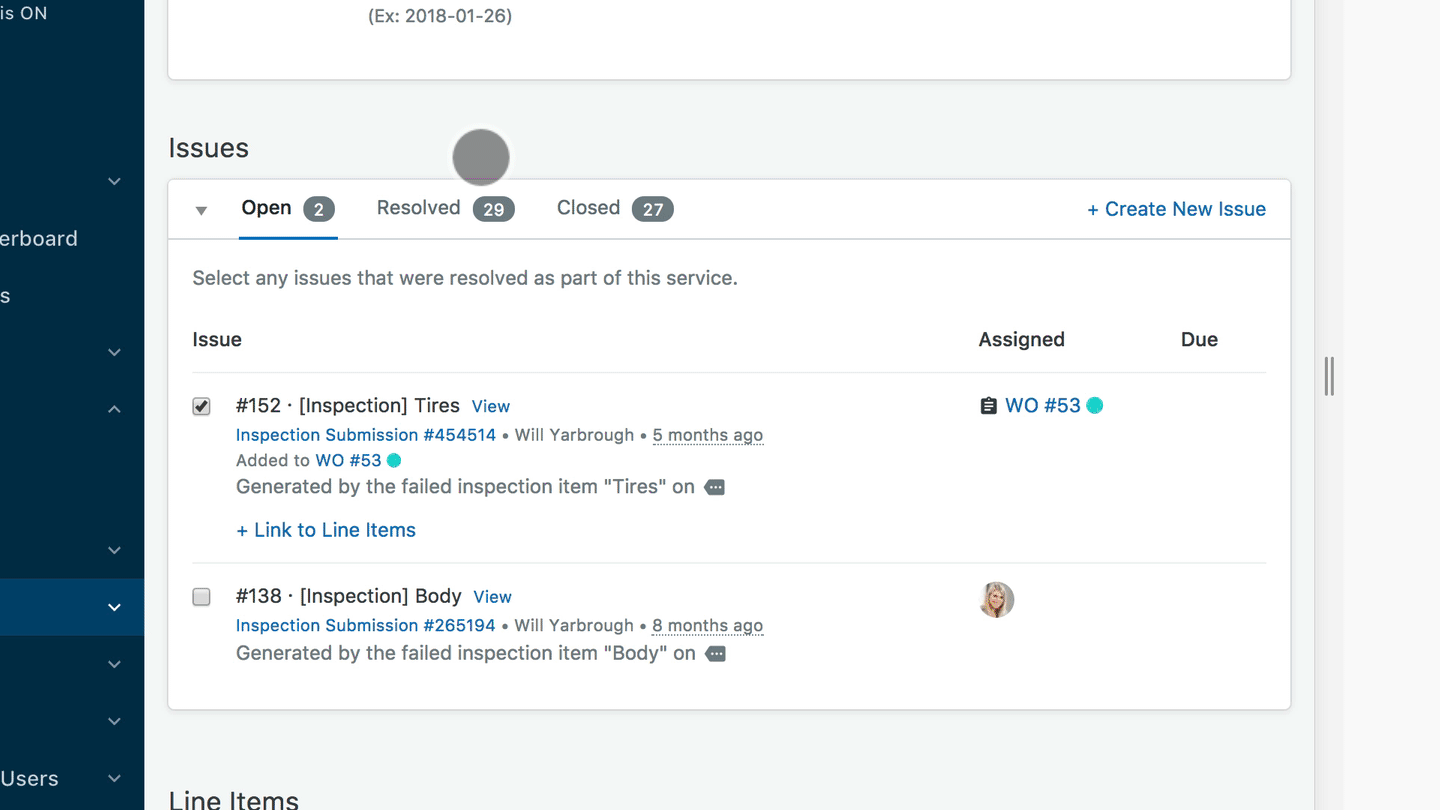Collapse the Issues panel triangle
This screenshot has height=810, width=1440.
click(x=201, y=210)
